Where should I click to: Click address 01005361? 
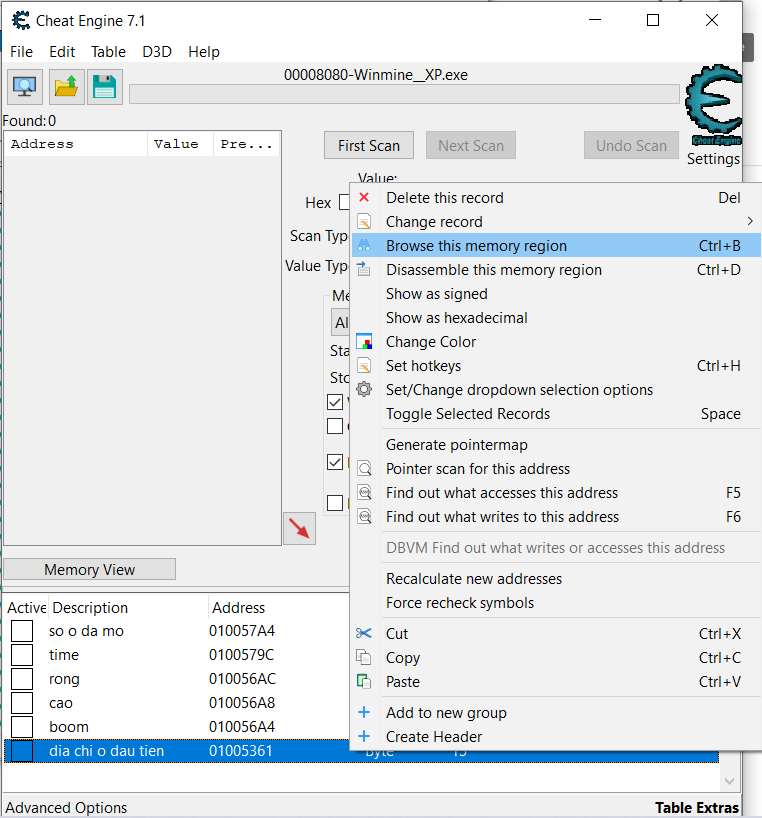(240, 751)
